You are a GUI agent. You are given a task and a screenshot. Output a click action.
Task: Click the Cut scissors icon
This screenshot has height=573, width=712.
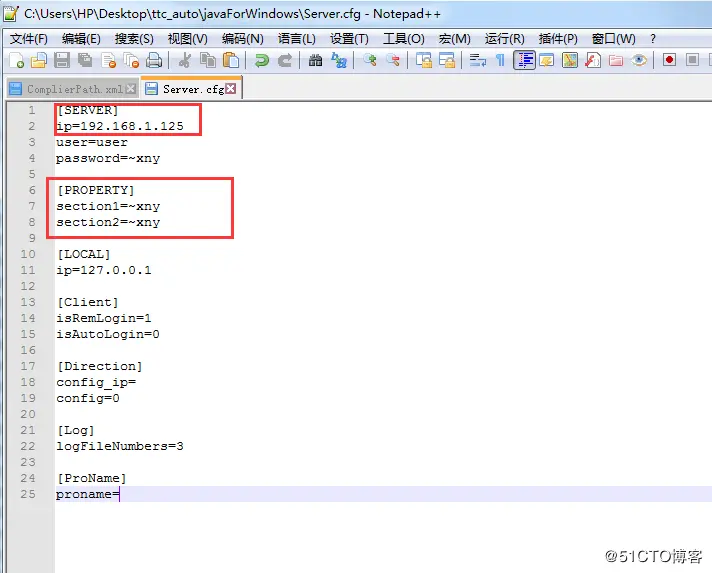(x=184, y=60)
